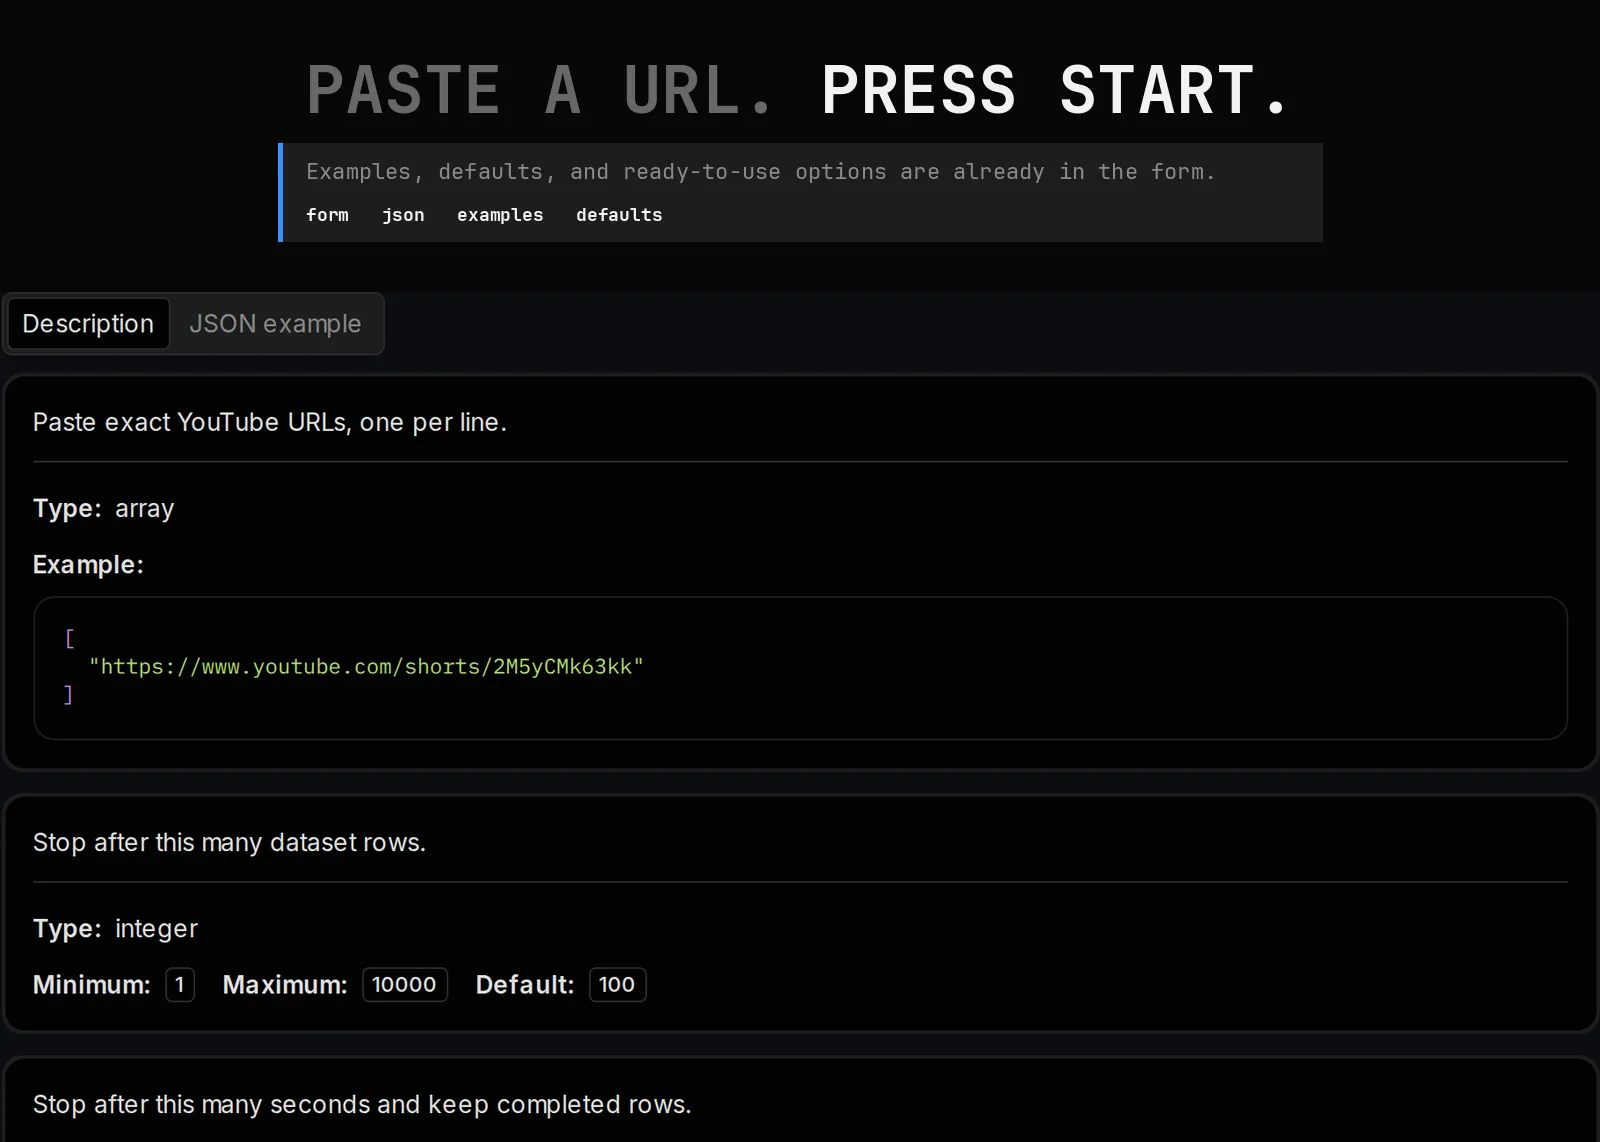Click the 'defaults' tag link
Screen dimensions: 1600x1142
(x=619, y=215)
